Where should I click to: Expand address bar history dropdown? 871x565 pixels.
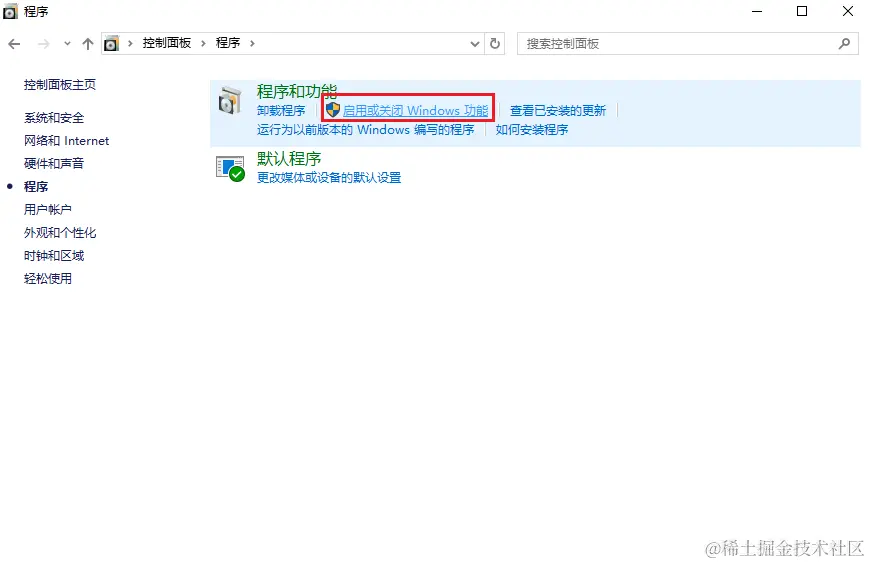click(x=474, y=44)
